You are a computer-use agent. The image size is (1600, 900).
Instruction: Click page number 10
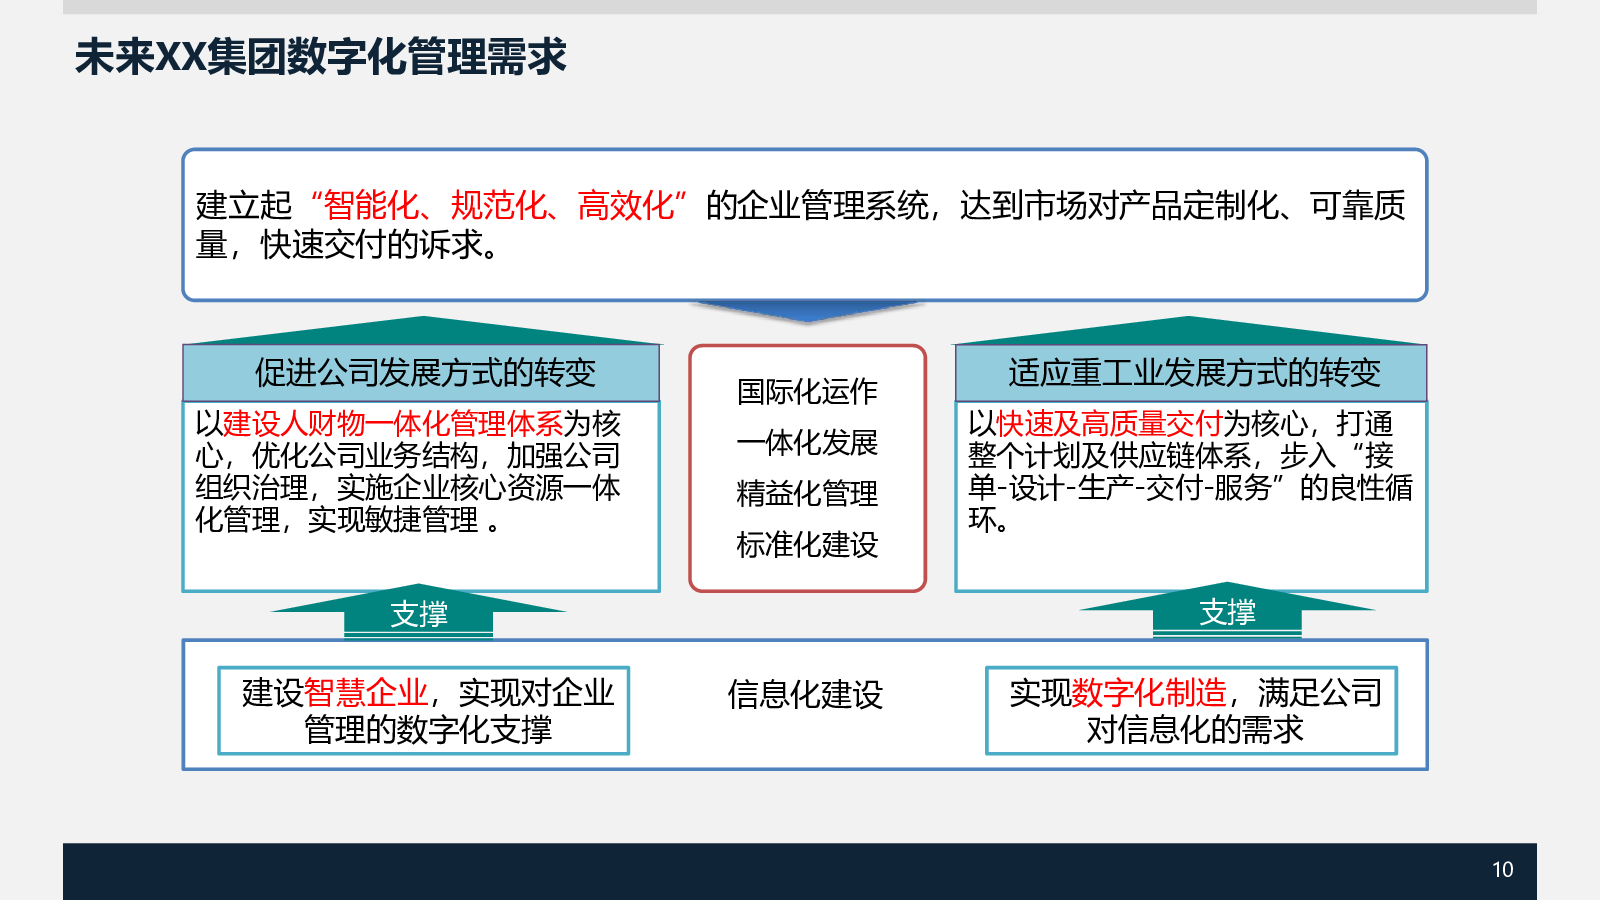point(1502,870)
